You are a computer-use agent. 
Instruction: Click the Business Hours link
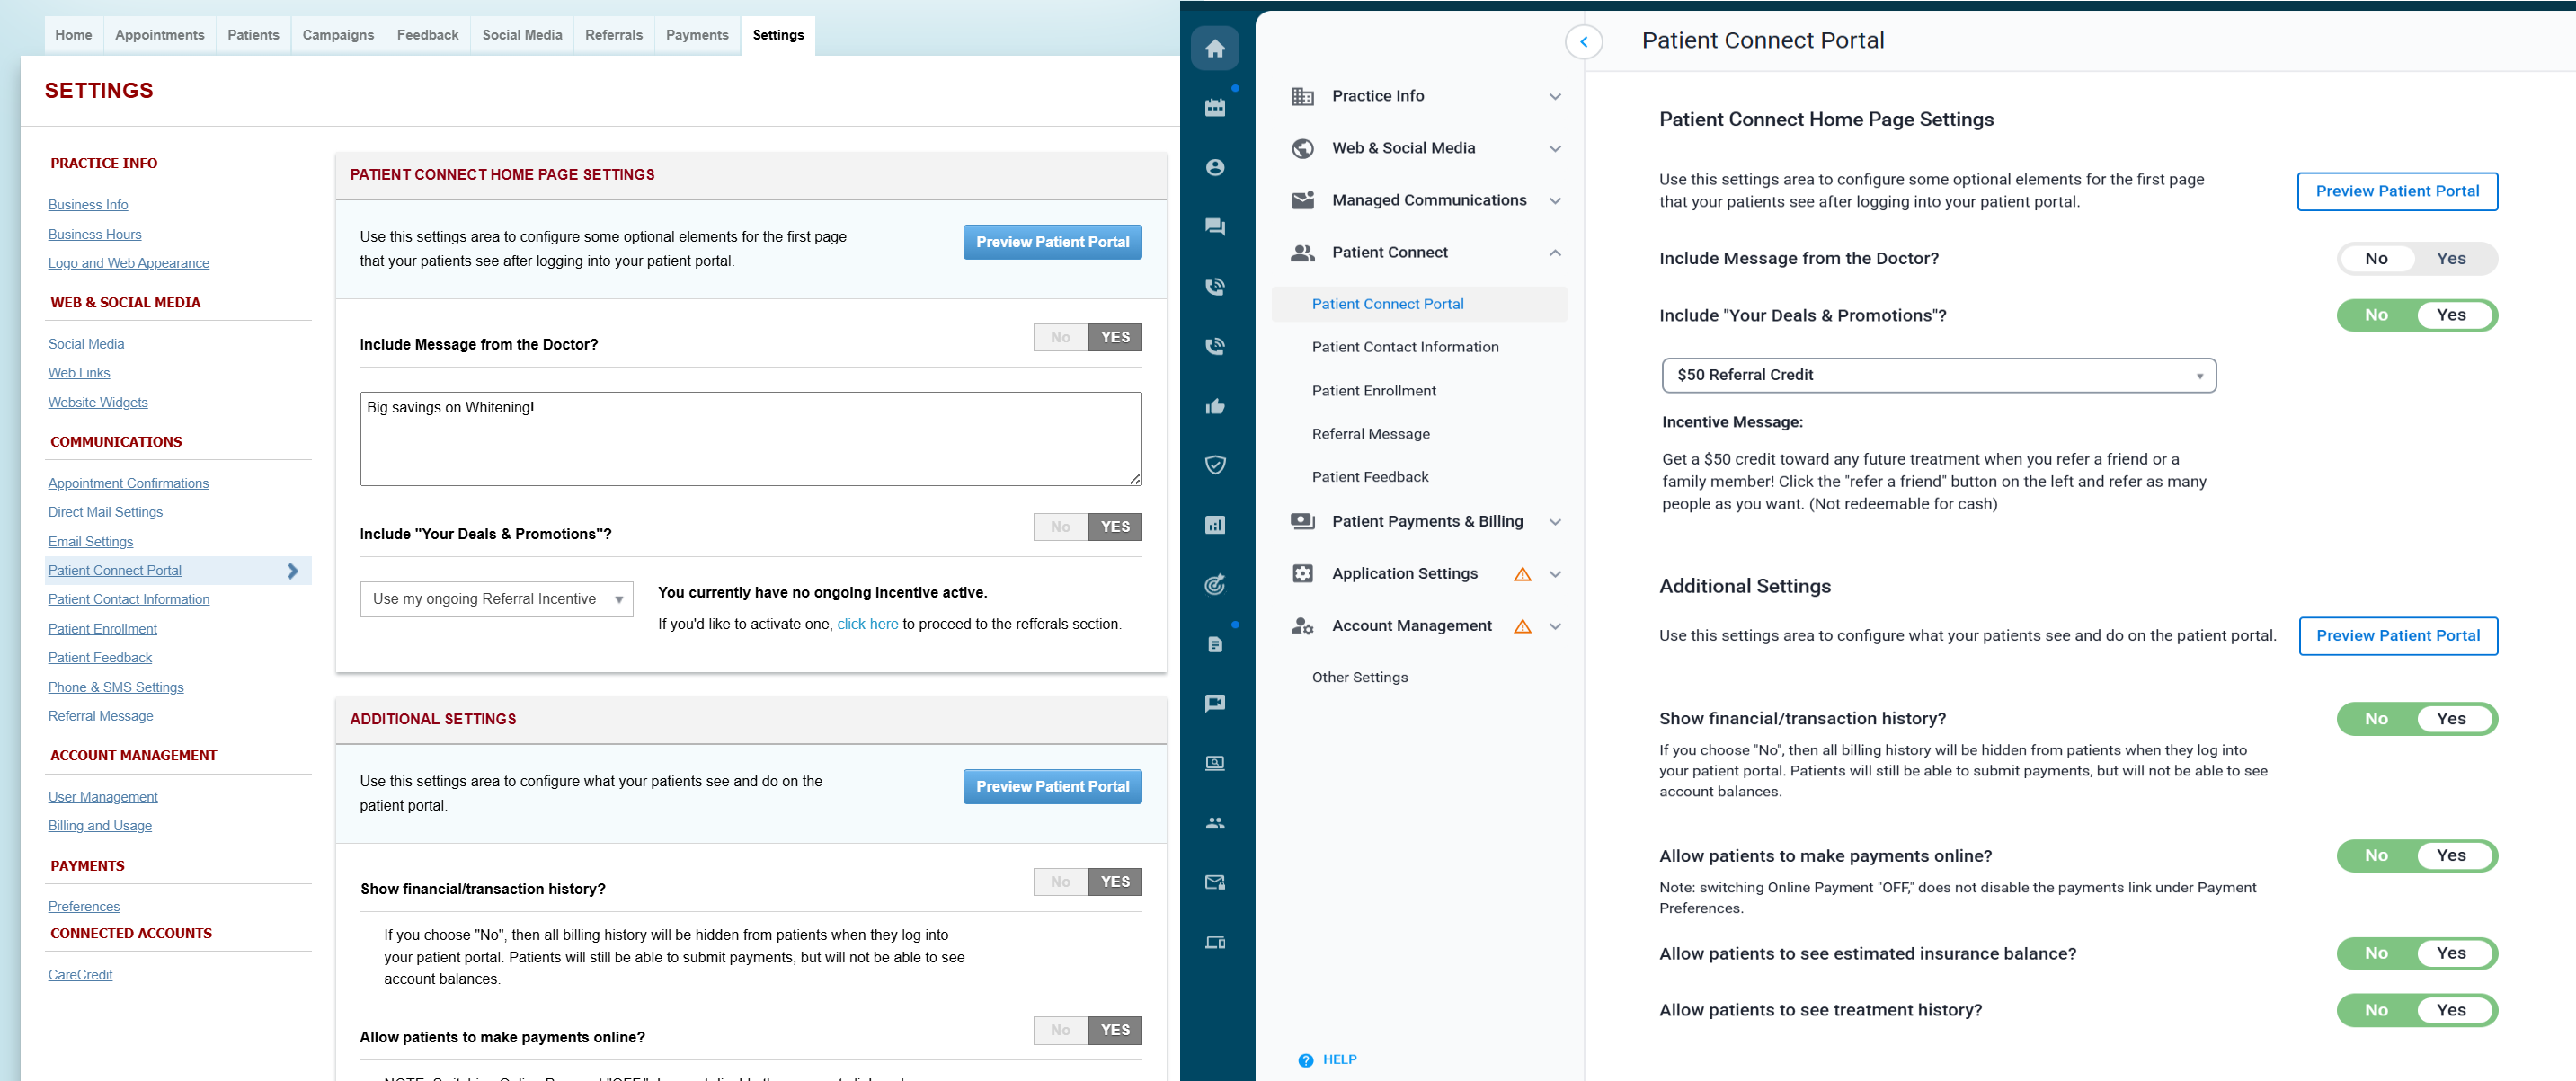pyautogui.click(x=95, y=234)
